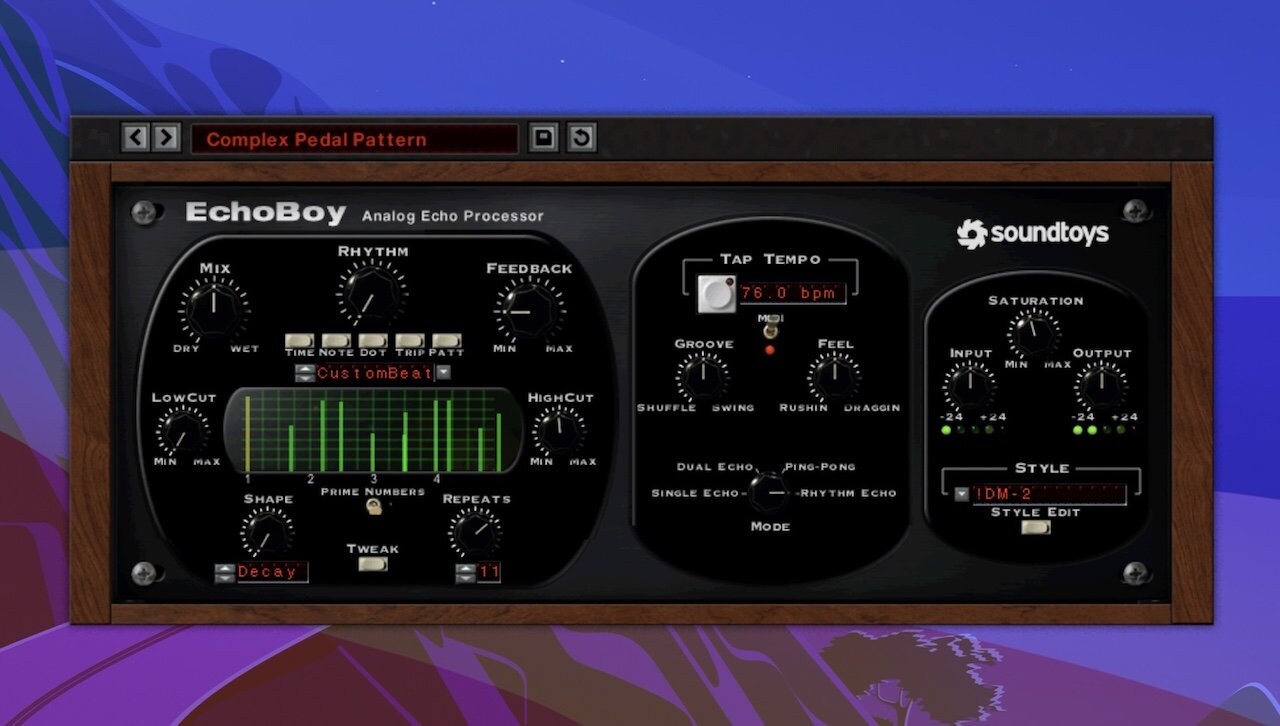This screenshot has height=726, width=1280.
Task: Open the Complex Pedal Pattern preset name field
Action: click(355, 139)
